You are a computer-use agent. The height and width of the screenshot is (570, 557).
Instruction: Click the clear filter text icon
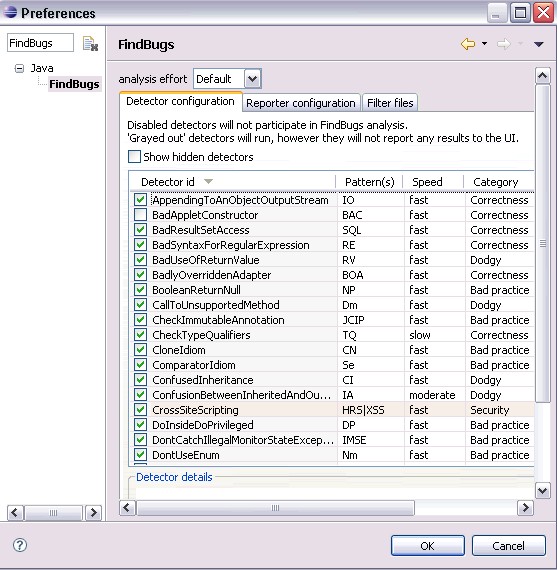(x=90, y=44)
